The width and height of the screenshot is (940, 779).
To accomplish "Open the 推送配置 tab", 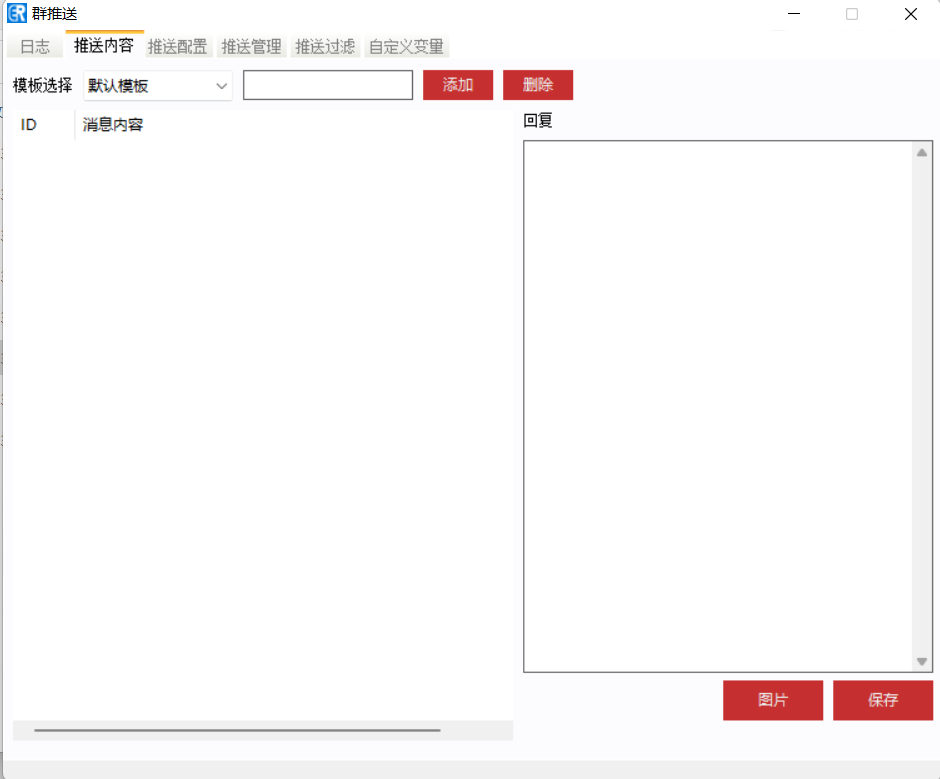I will click(x=178, y=47).
